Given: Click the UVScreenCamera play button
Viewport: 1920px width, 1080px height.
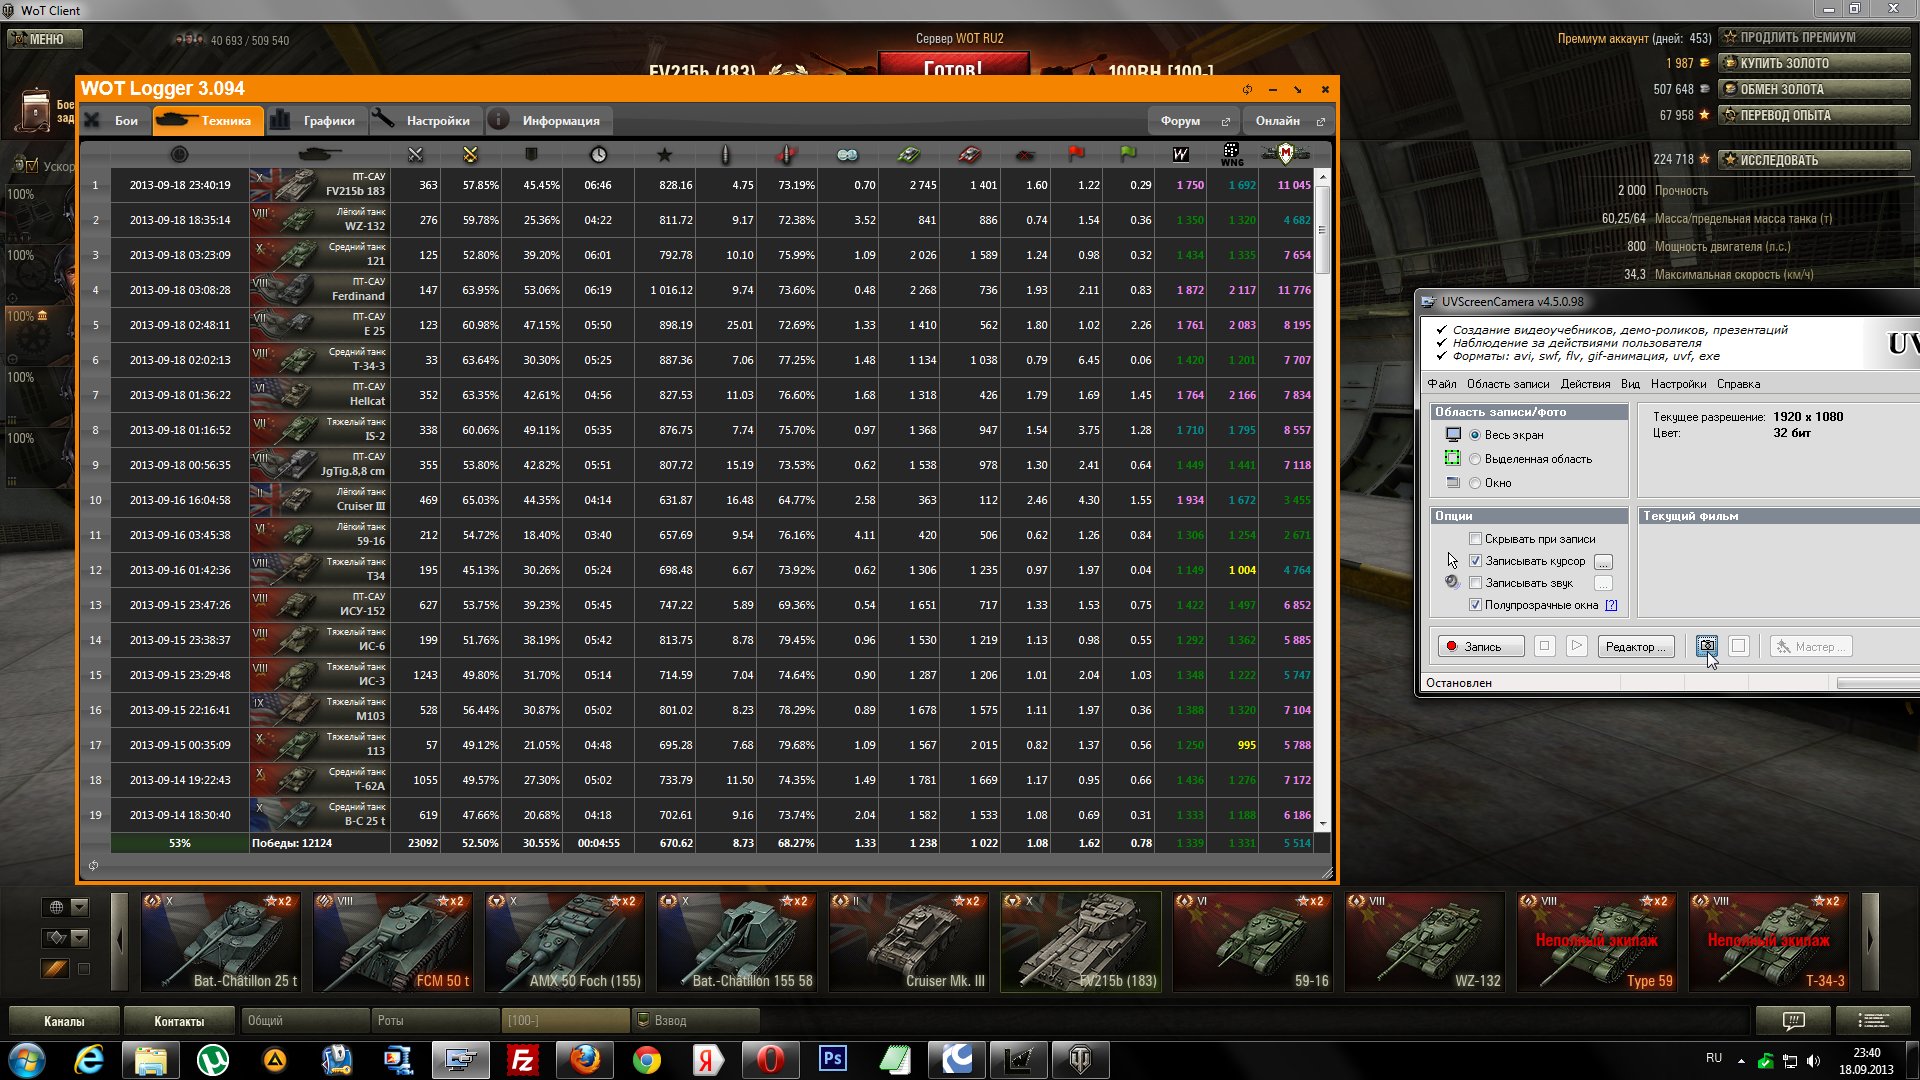Looking at the screenshot, I should pyautogui.click(x=1576, y=646).
